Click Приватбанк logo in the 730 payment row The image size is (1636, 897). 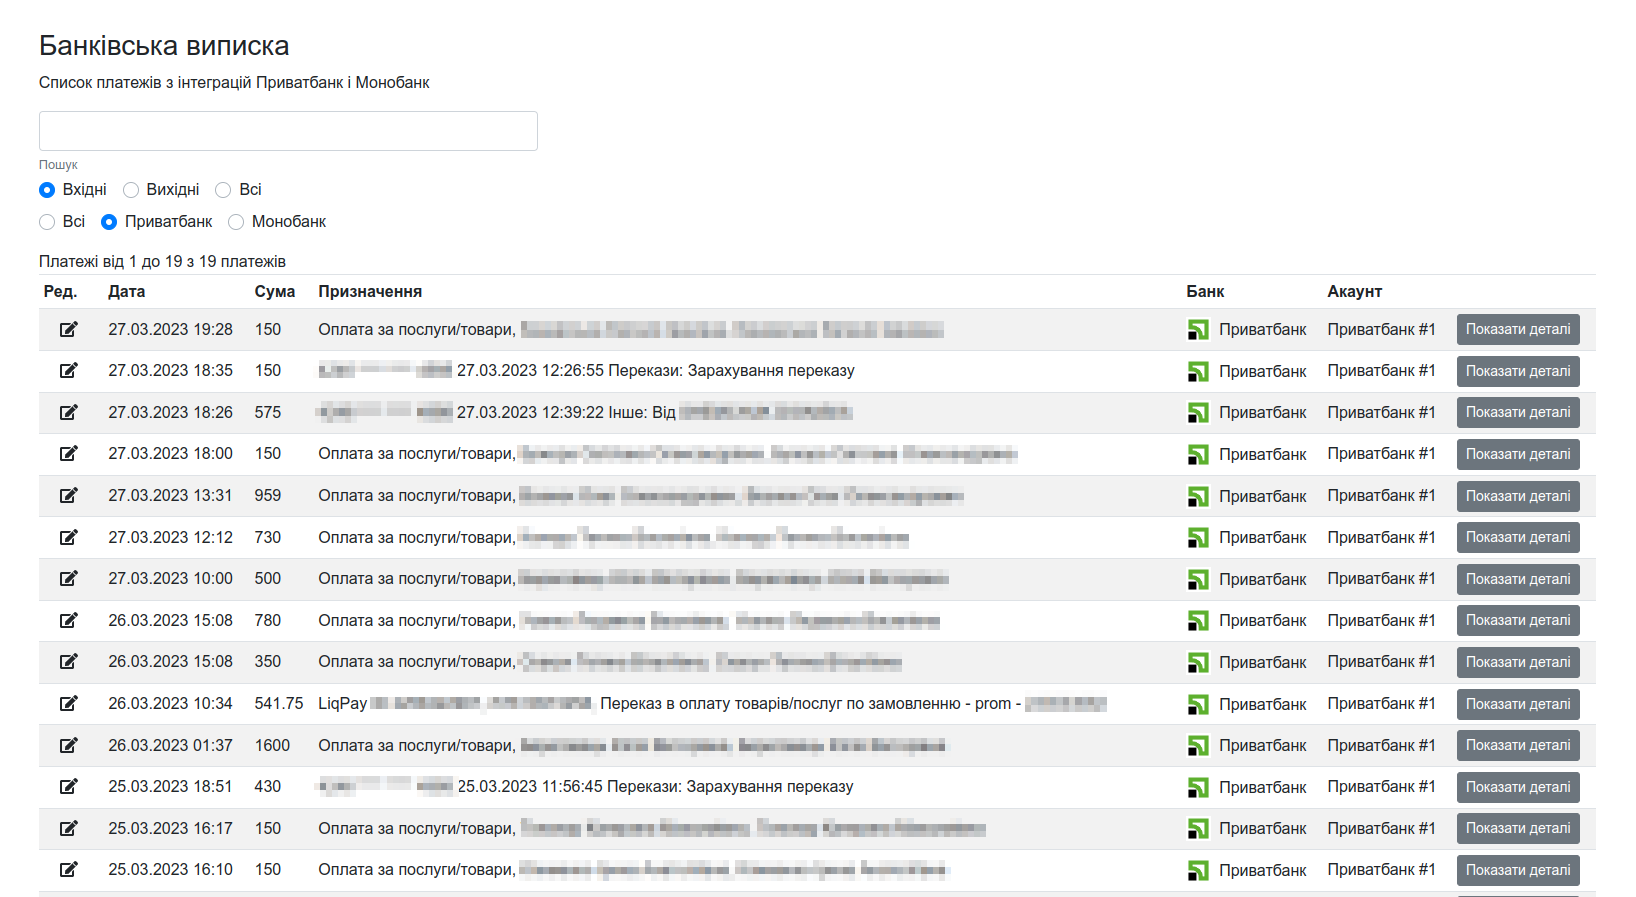1198,537
